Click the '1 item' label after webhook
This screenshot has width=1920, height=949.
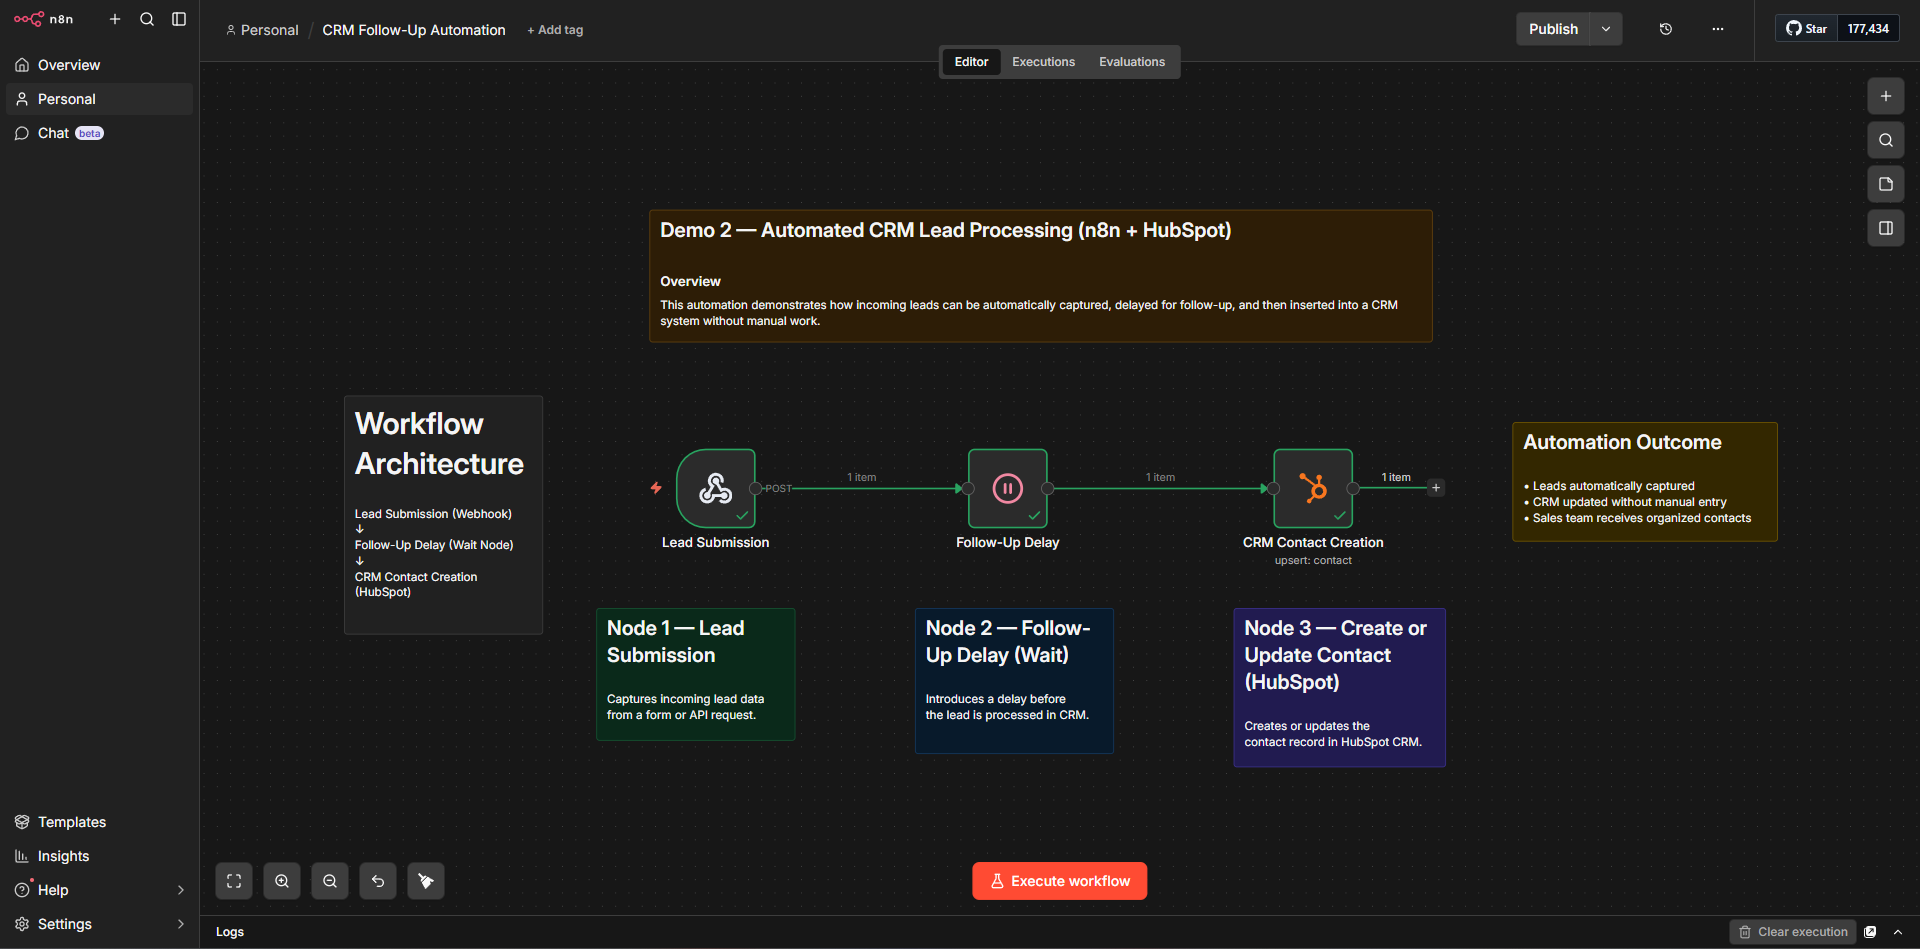(x=862, y=477)
